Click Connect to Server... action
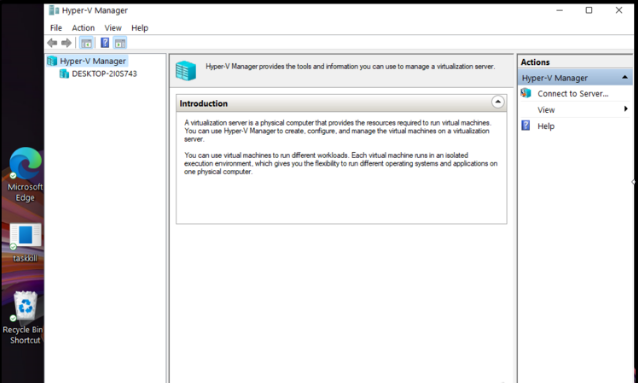Screen dimensions: 638x383 (x=572, y=94)
